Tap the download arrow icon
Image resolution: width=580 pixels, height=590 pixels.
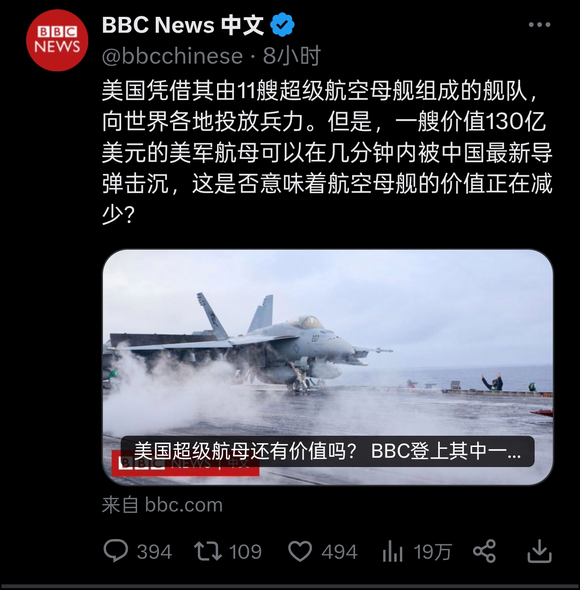[539, 551]
